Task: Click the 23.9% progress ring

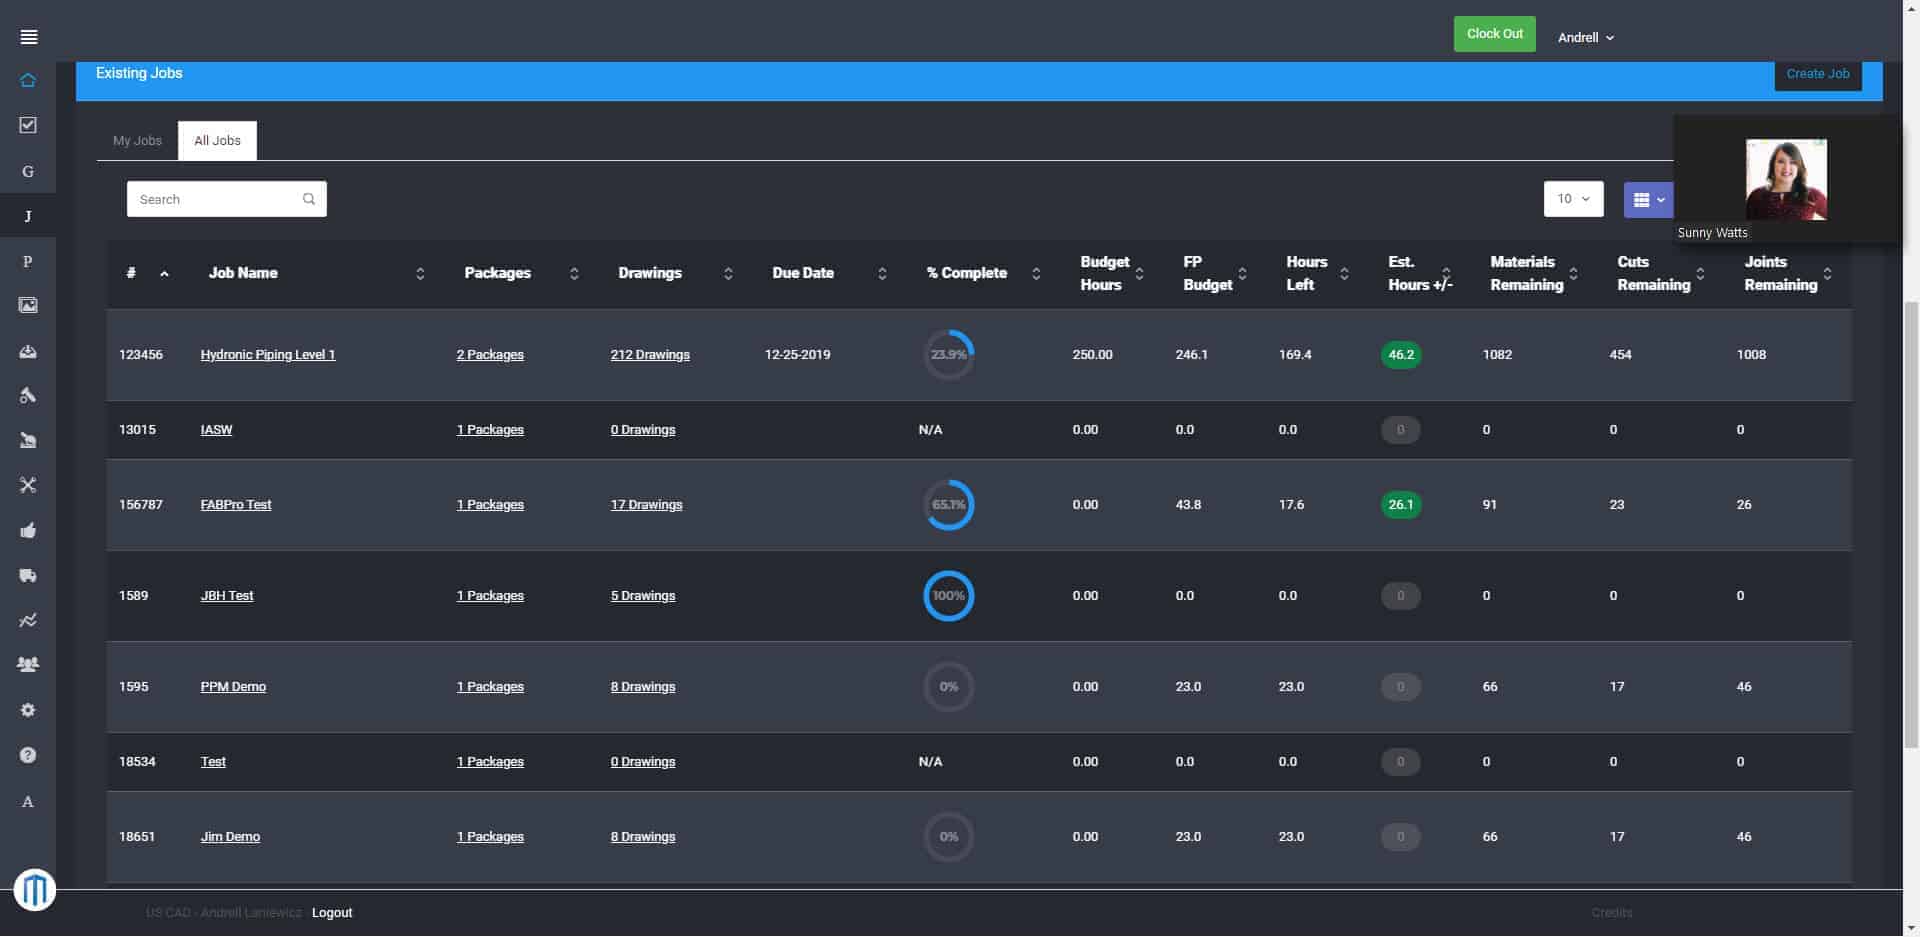Action: pos(948,355)
